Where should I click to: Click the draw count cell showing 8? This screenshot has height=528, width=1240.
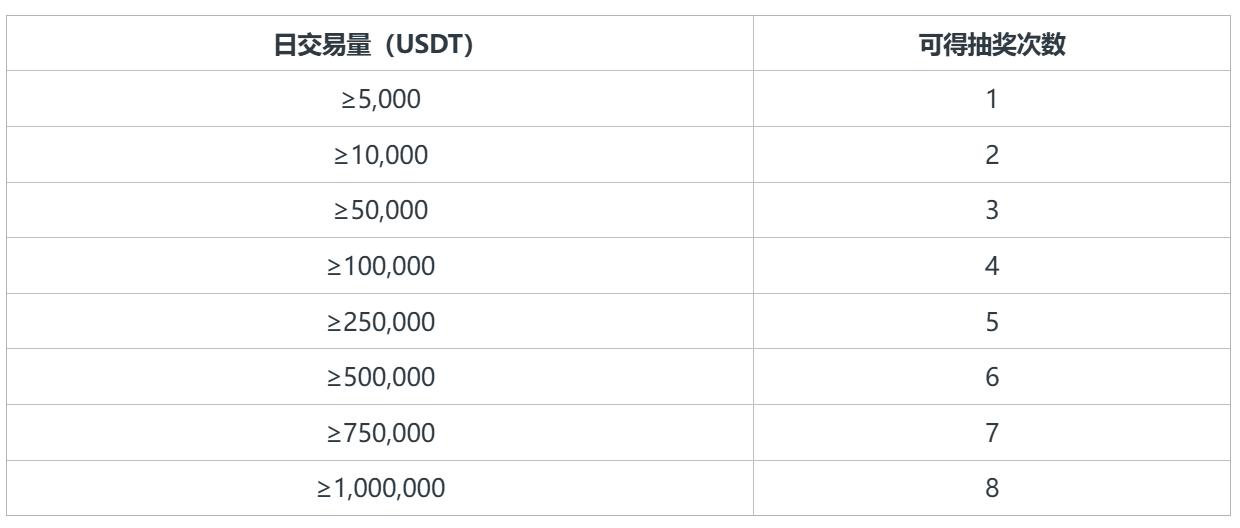point(990,488)
